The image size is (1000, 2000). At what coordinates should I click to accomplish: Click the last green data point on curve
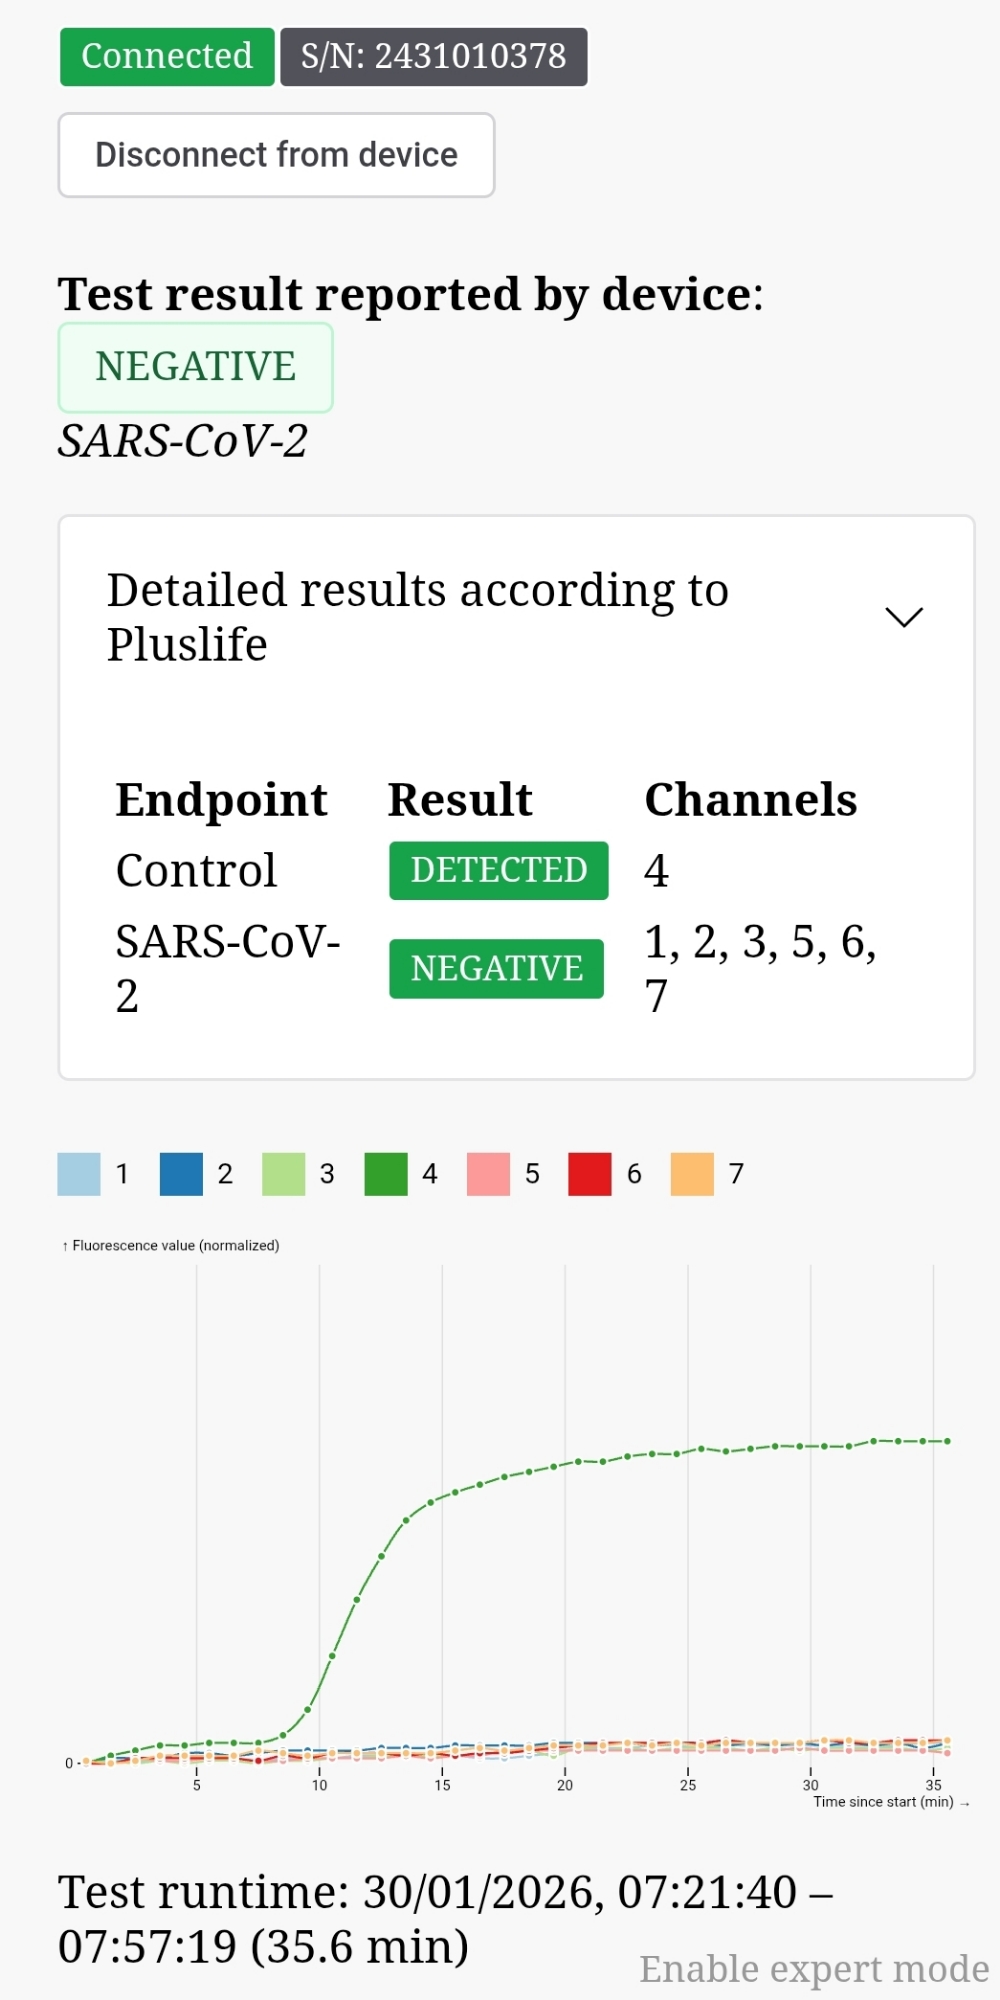(947, 1441)
